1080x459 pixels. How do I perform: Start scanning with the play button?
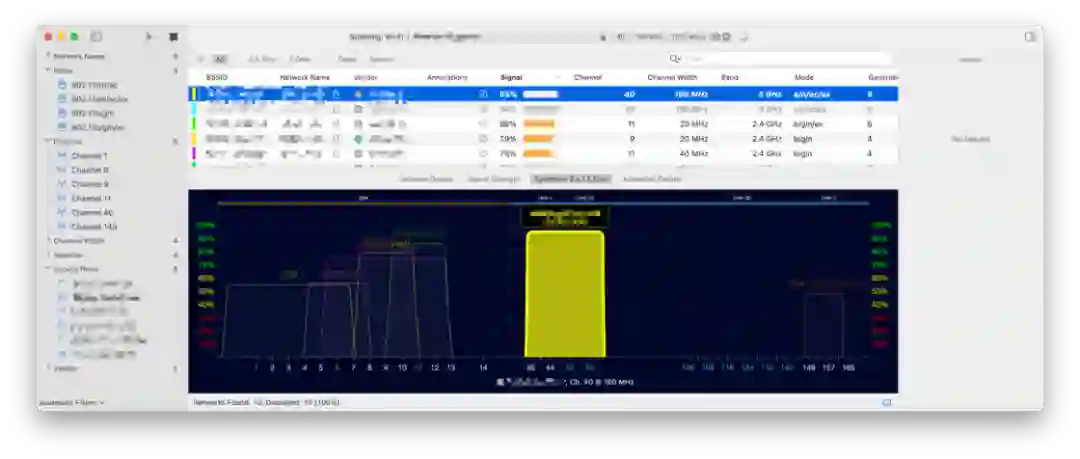(x=149, y=37)
